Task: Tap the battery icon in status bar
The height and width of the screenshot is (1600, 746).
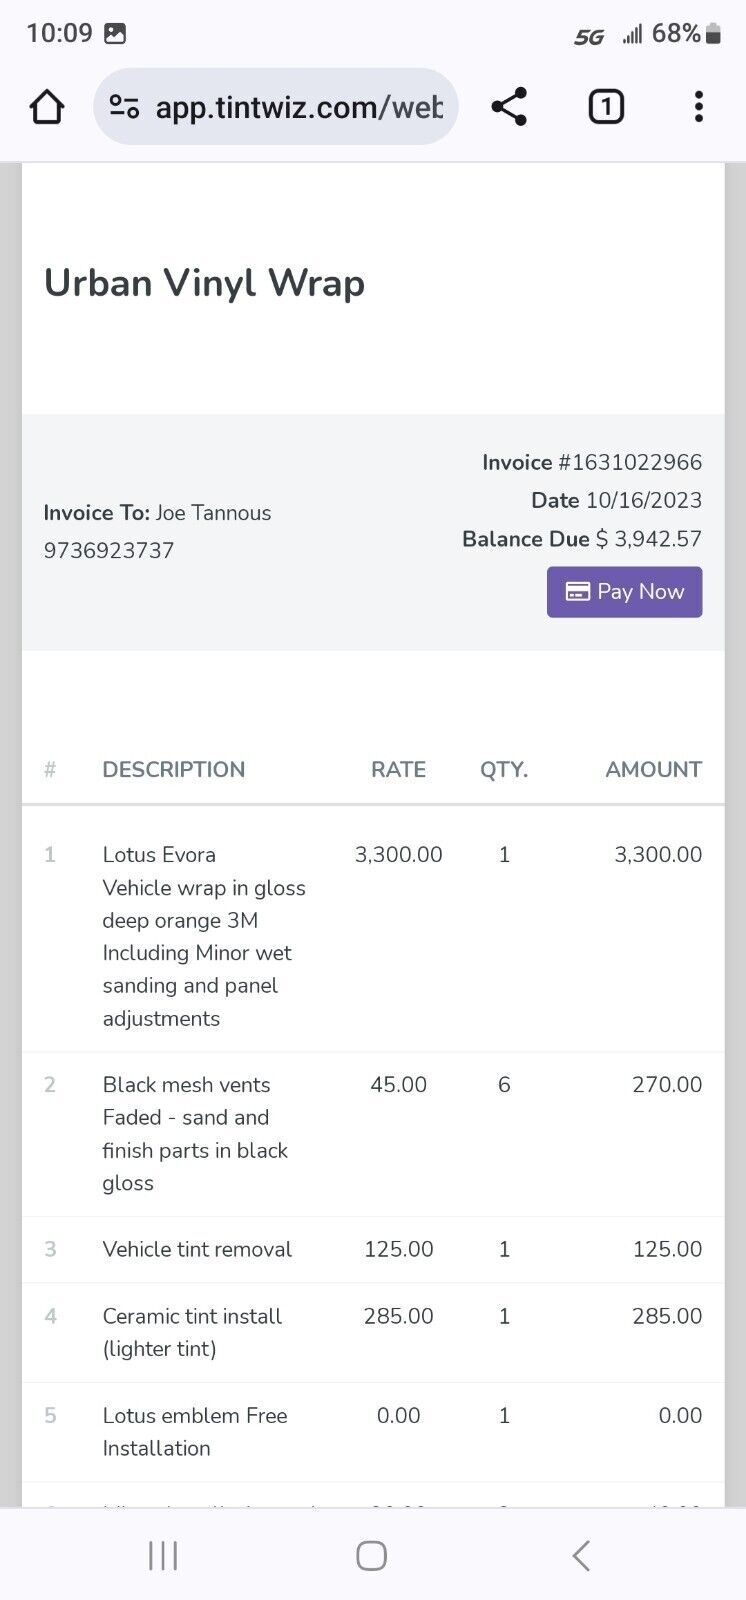Action: (x=713, y=34)
